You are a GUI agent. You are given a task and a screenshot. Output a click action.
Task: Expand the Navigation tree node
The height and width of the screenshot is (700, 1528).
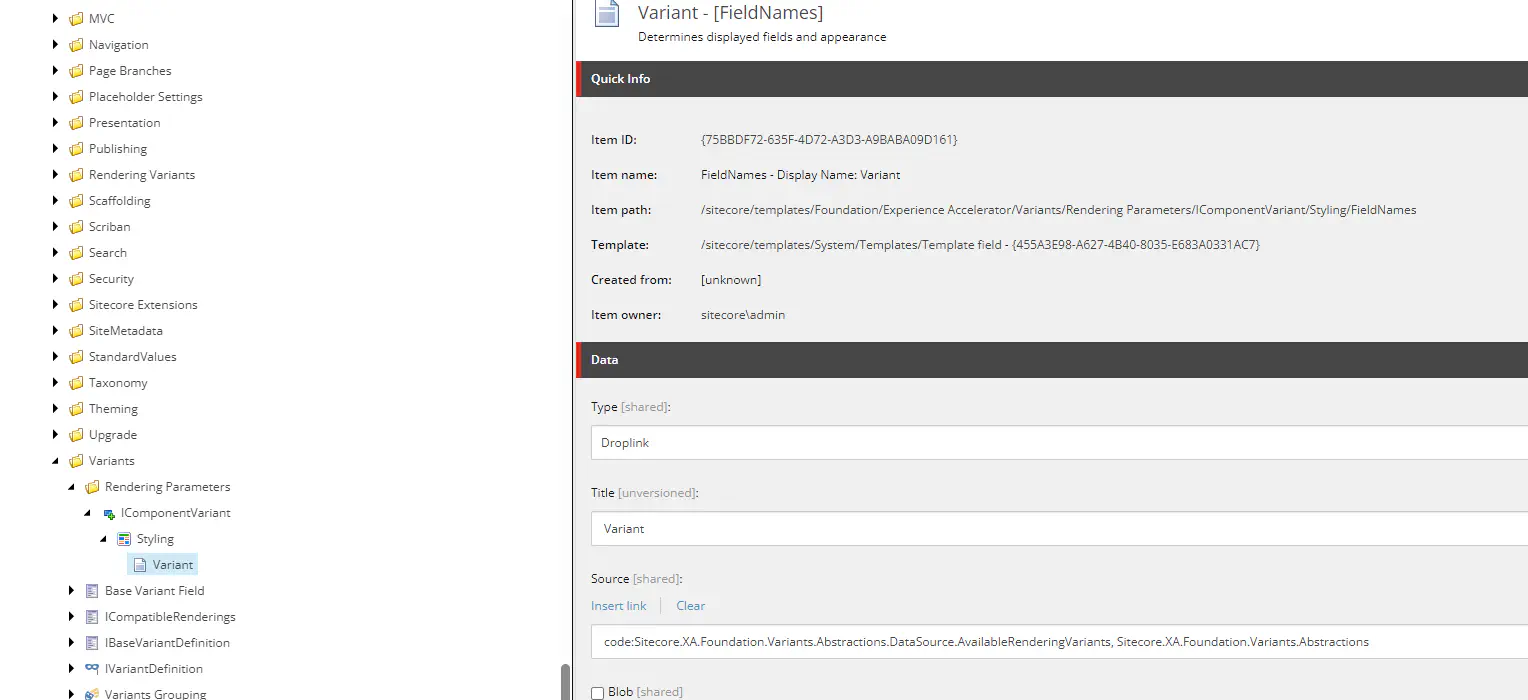56,45
